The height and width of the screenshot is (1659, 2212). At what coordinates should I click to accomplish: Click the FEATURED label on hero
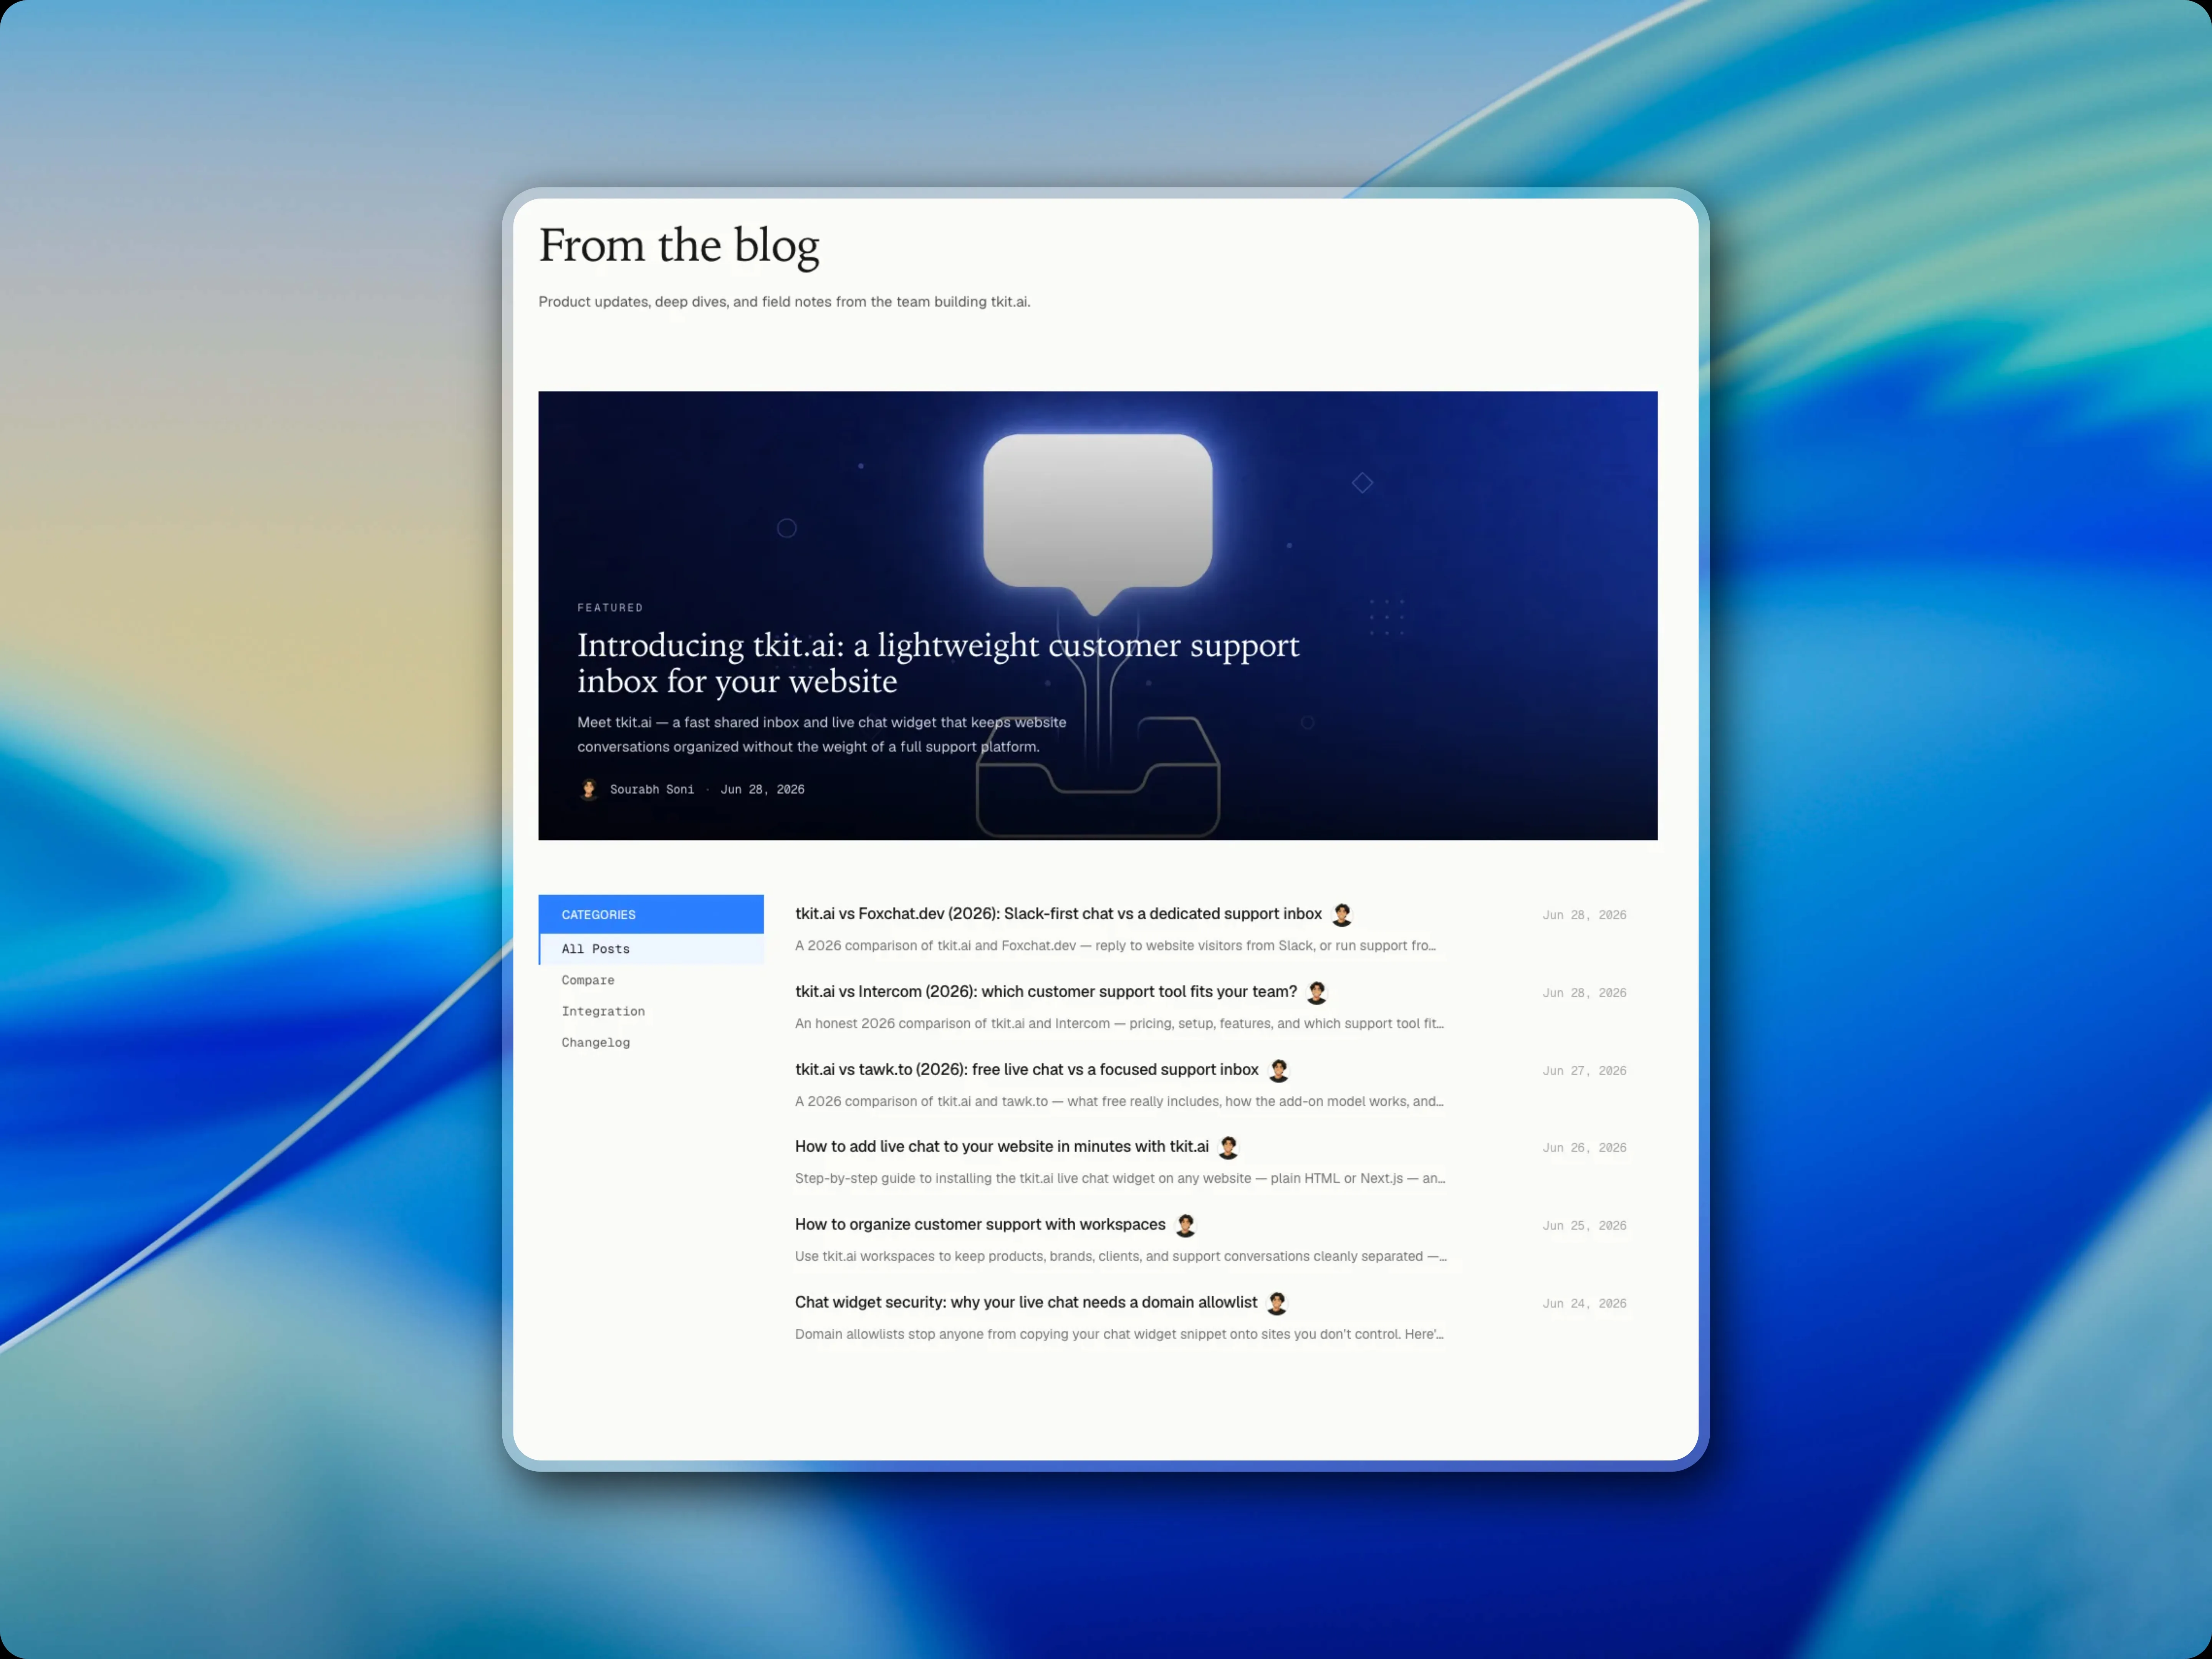pyautogui.click(x=610, y=608)
